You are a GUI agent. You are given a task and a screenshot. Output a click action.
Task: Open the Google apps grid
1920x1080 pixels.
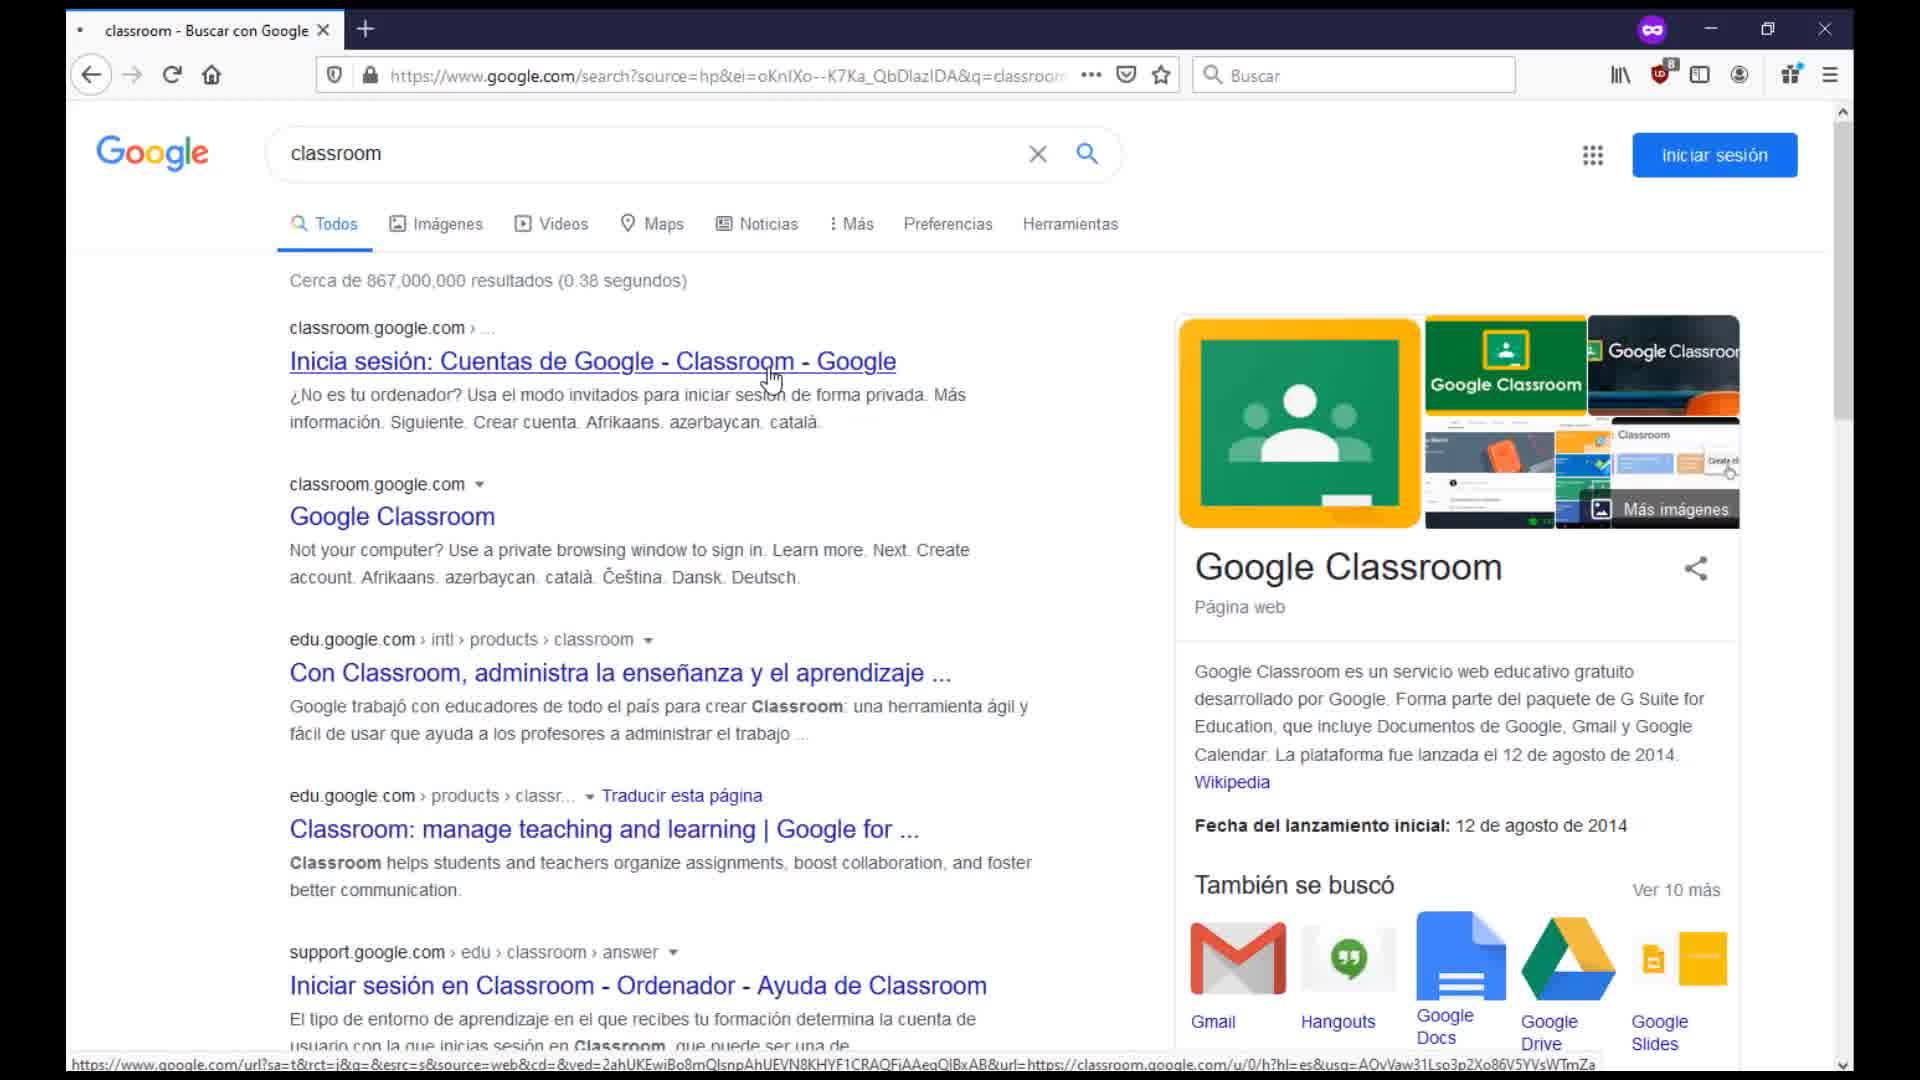[1593, 155]
